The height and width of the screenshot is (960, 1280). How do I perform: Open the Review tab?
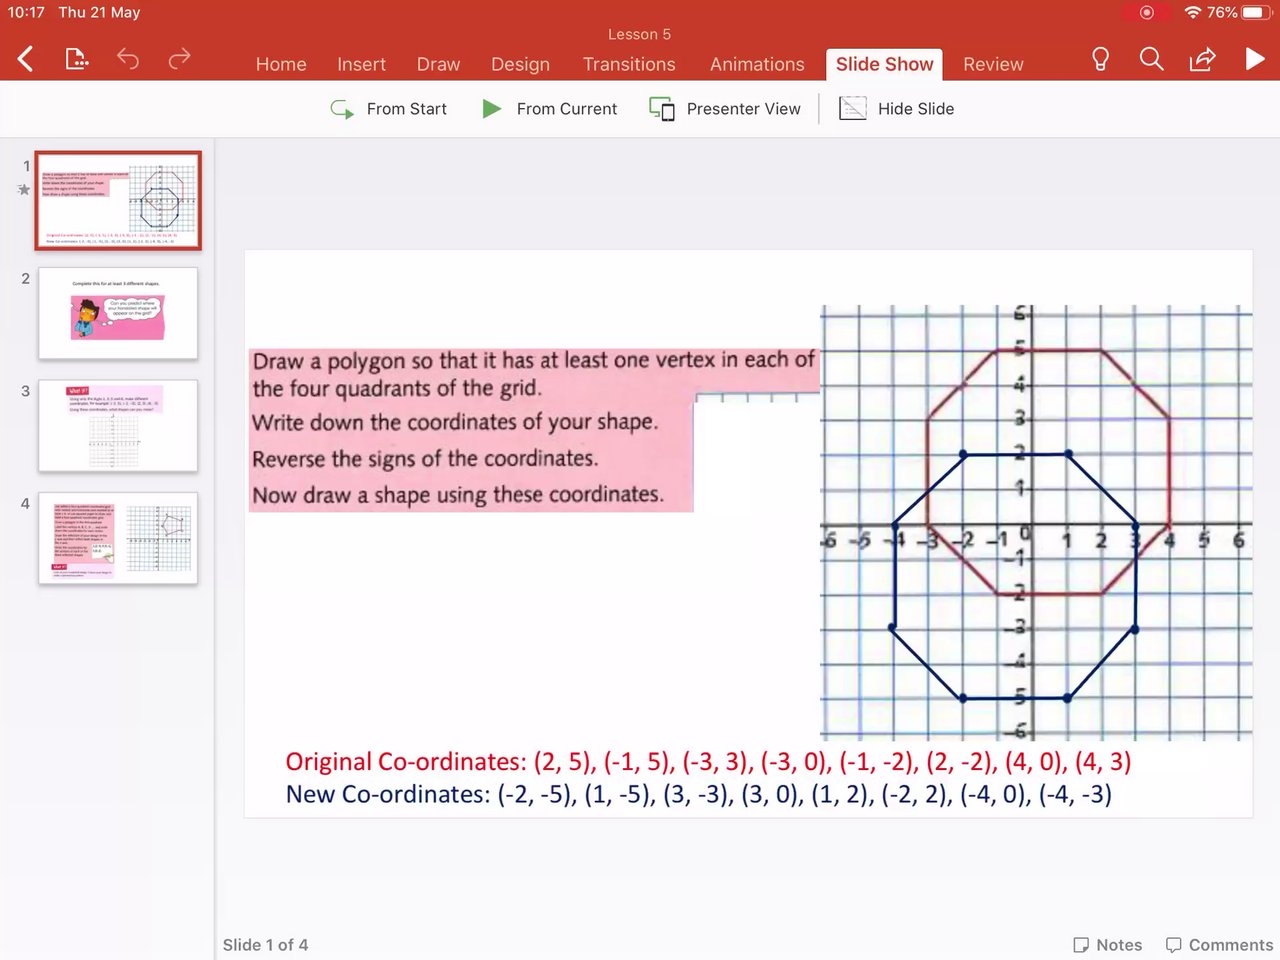pos(993,64)
